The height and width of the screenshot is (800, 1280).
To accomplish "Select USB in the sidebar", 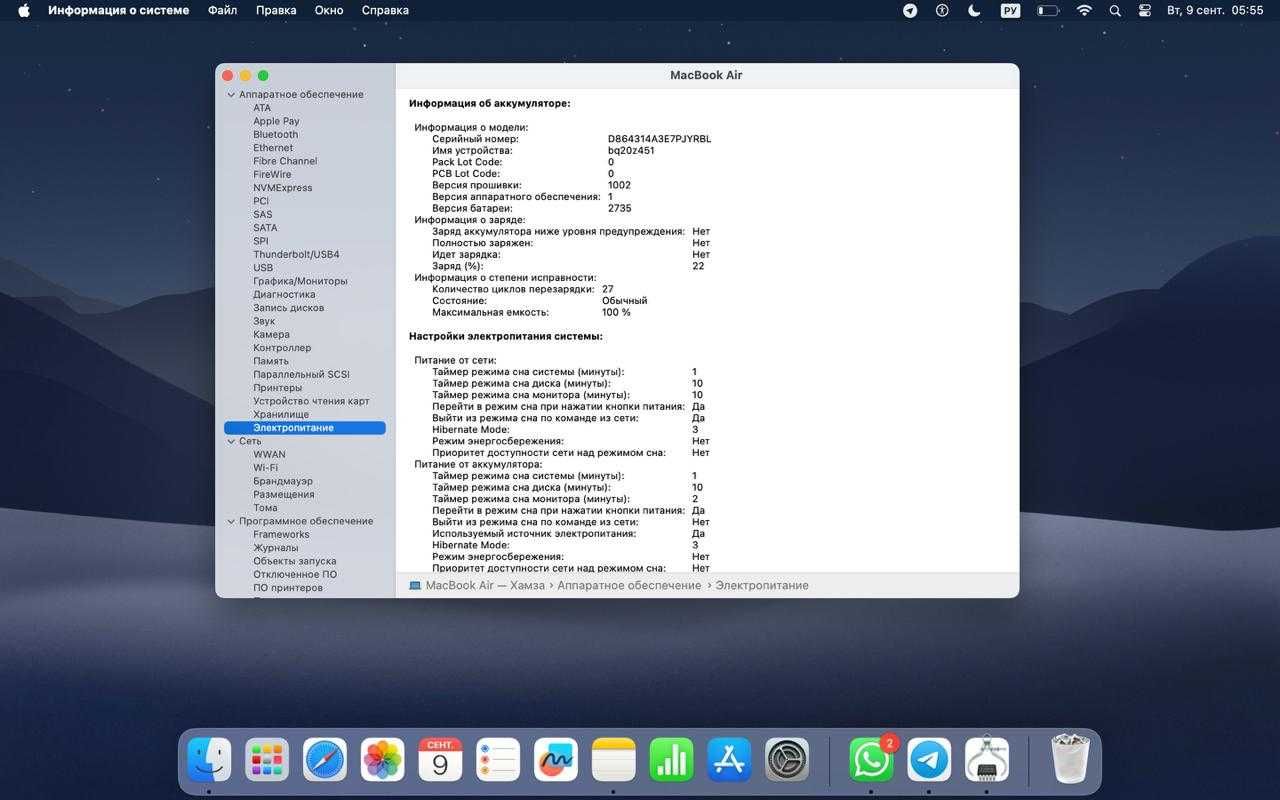I will (263, 268).
